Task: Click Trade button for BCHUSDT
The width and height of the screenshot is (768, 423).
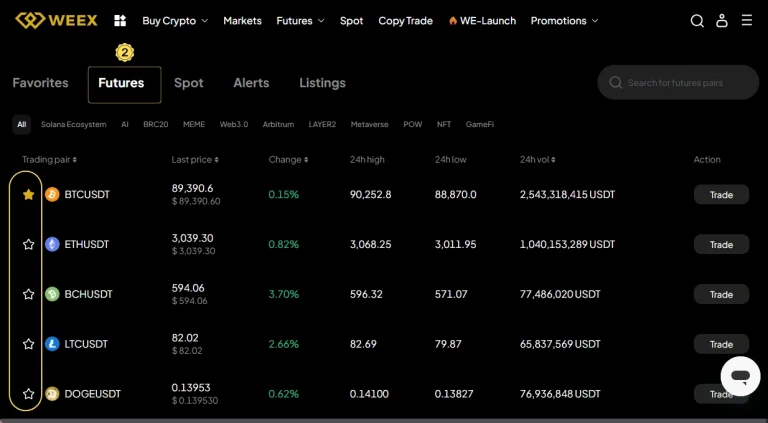Action: [x=721, y=294]
